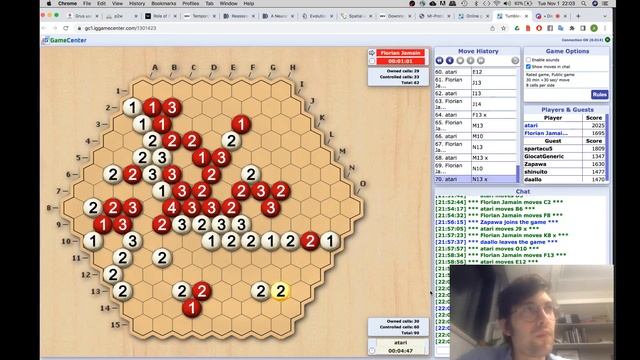Click Move History scrollbar thumb

point(518,174)
